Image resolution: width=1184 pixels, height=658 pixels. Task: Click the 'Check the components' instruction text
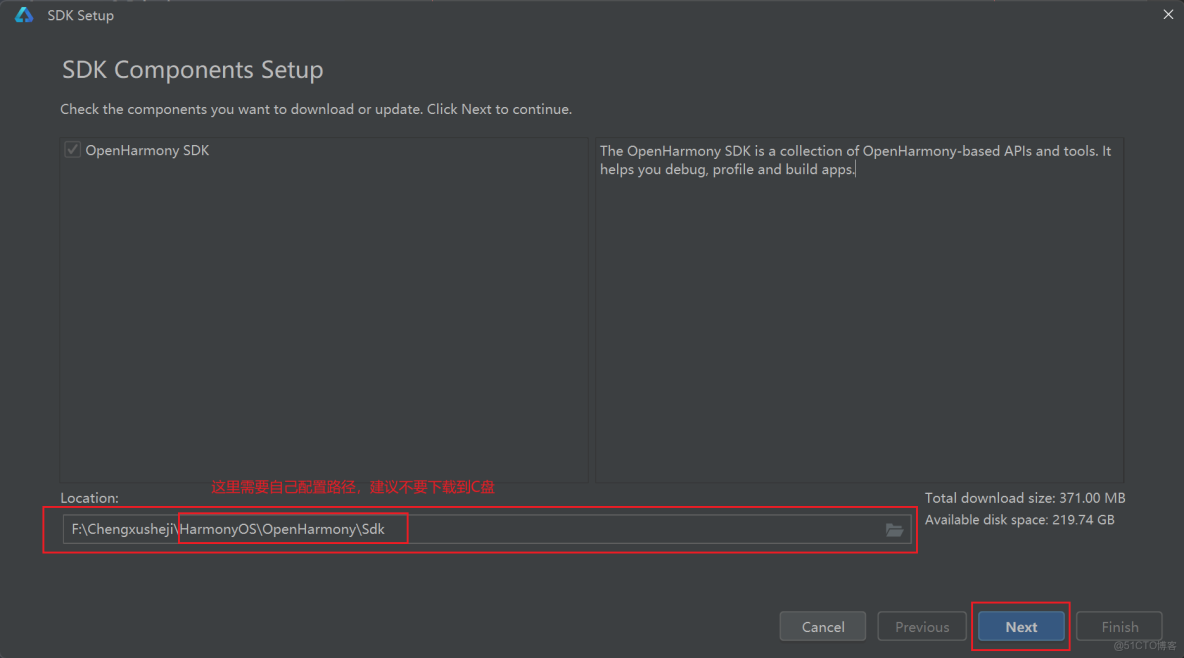(x=316, y=109)
